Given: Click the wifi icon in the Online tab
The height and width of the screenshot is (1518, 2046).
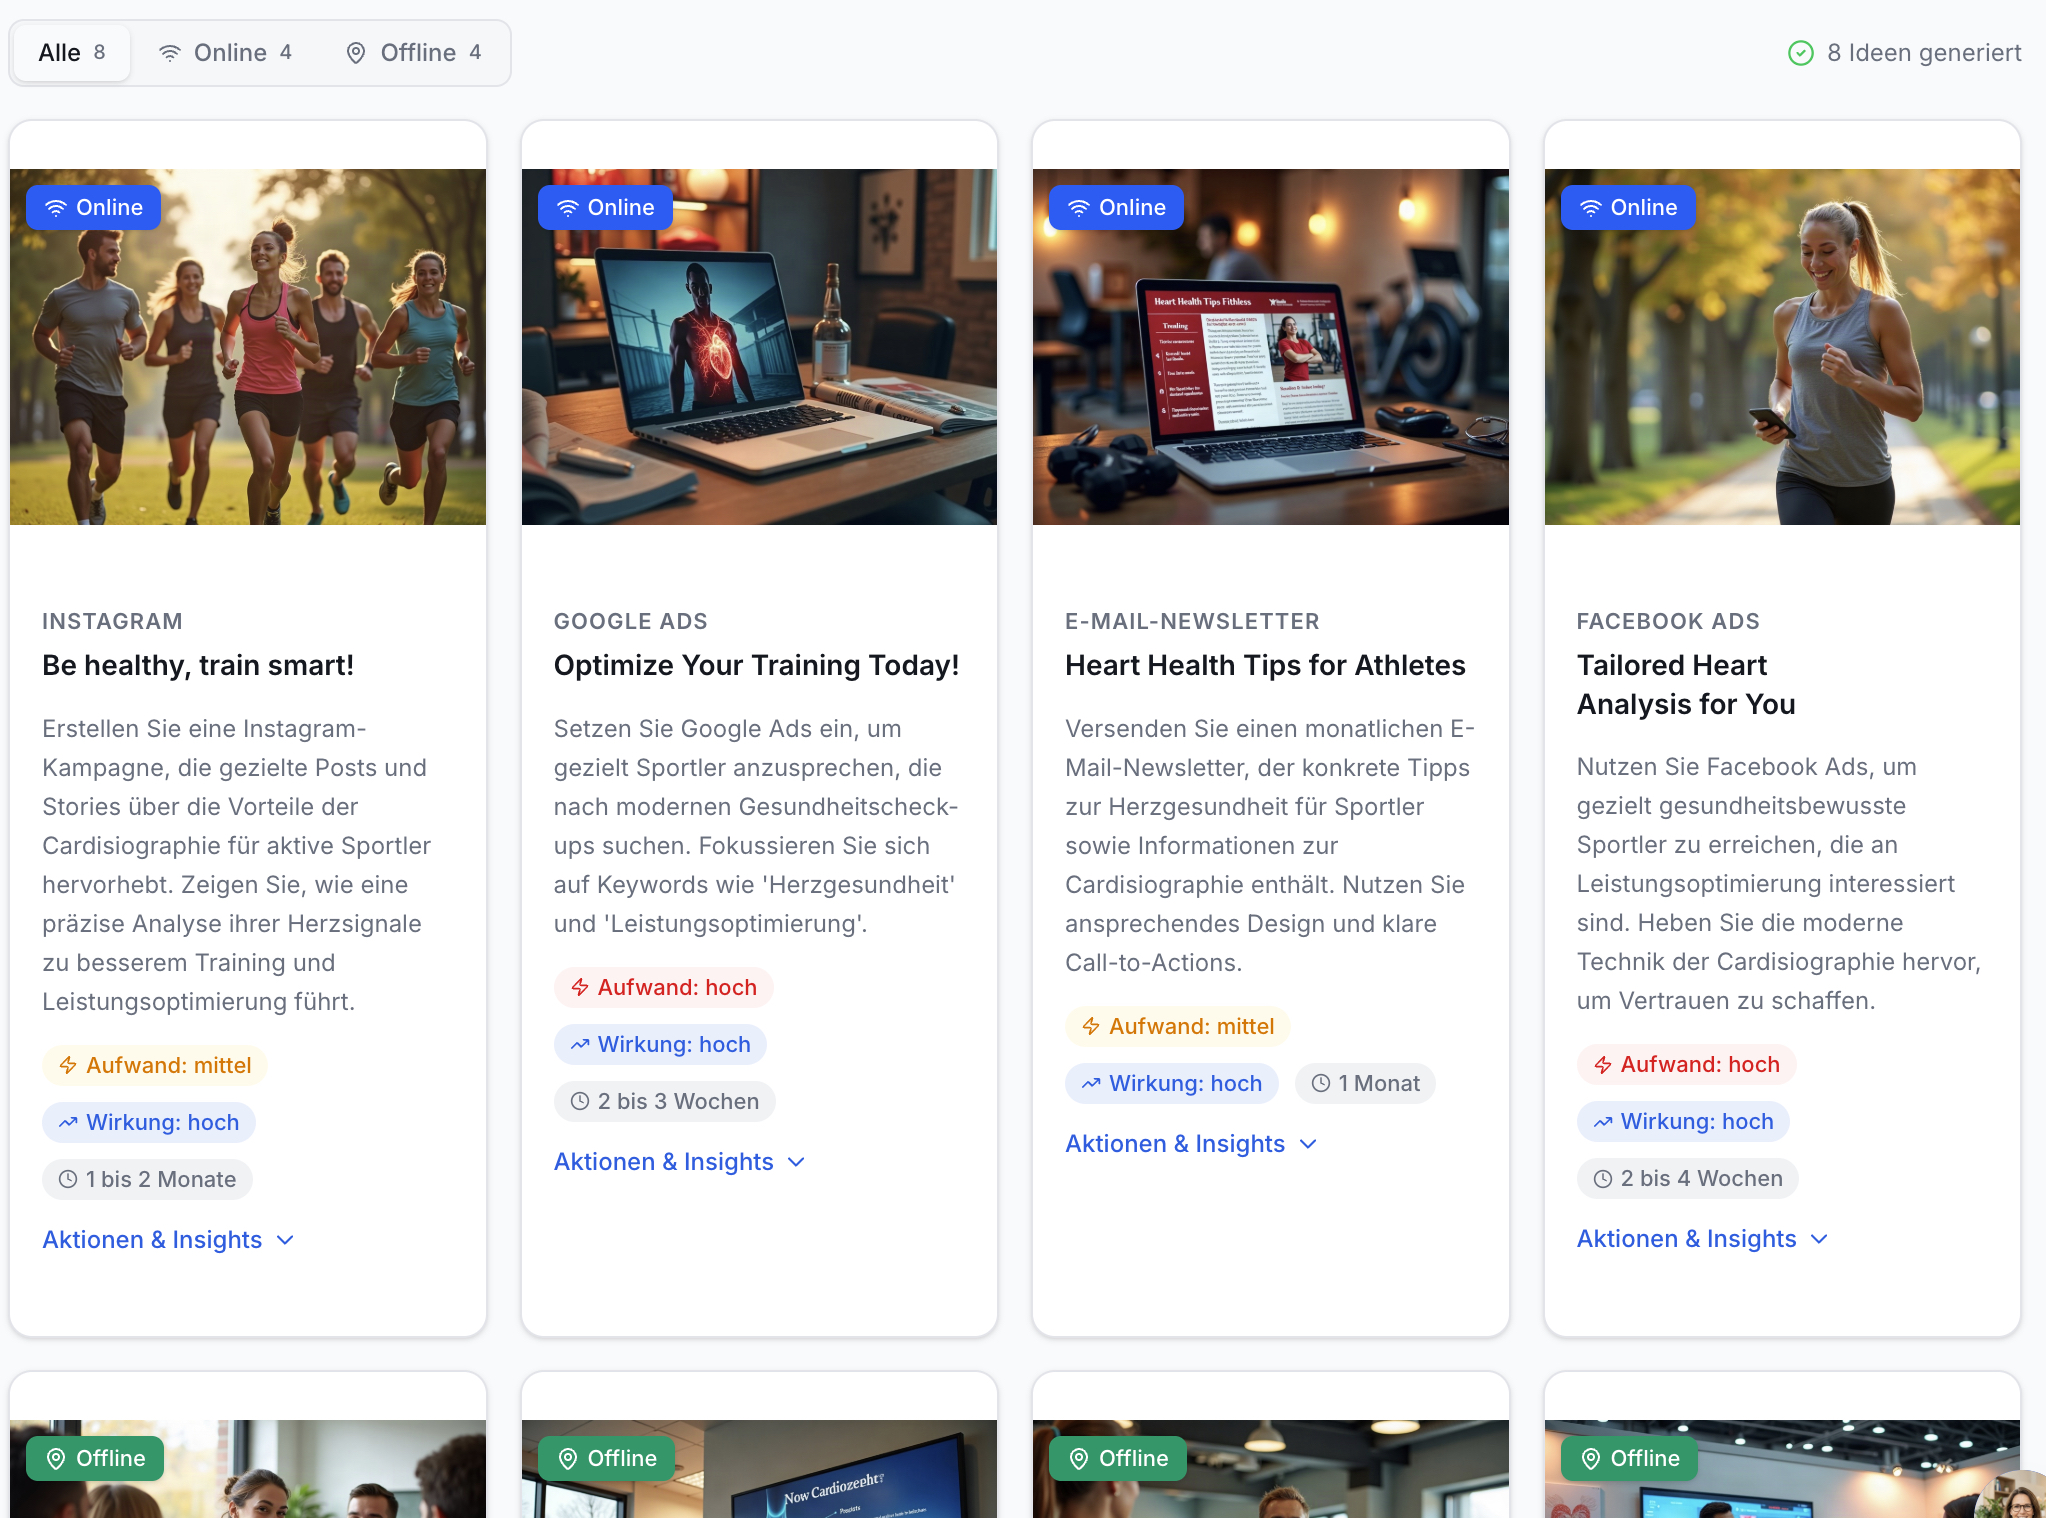Looking at the screenshot, I should point(170,53).
